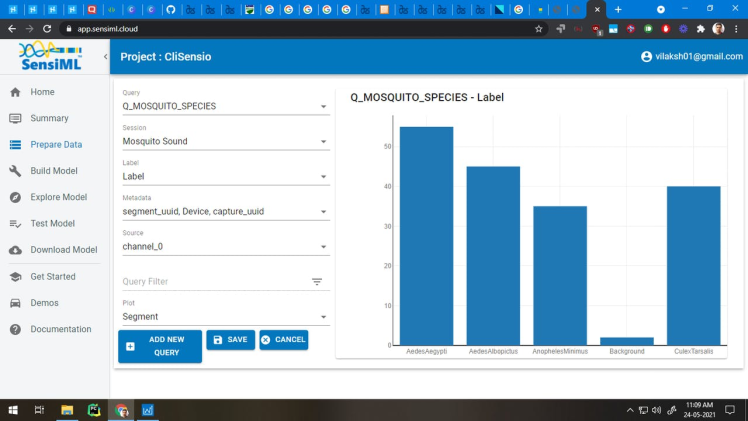Click the AedesAlbopictus bar in chart
This screenshot has height=421, width=748.
(x=493, y=256)
